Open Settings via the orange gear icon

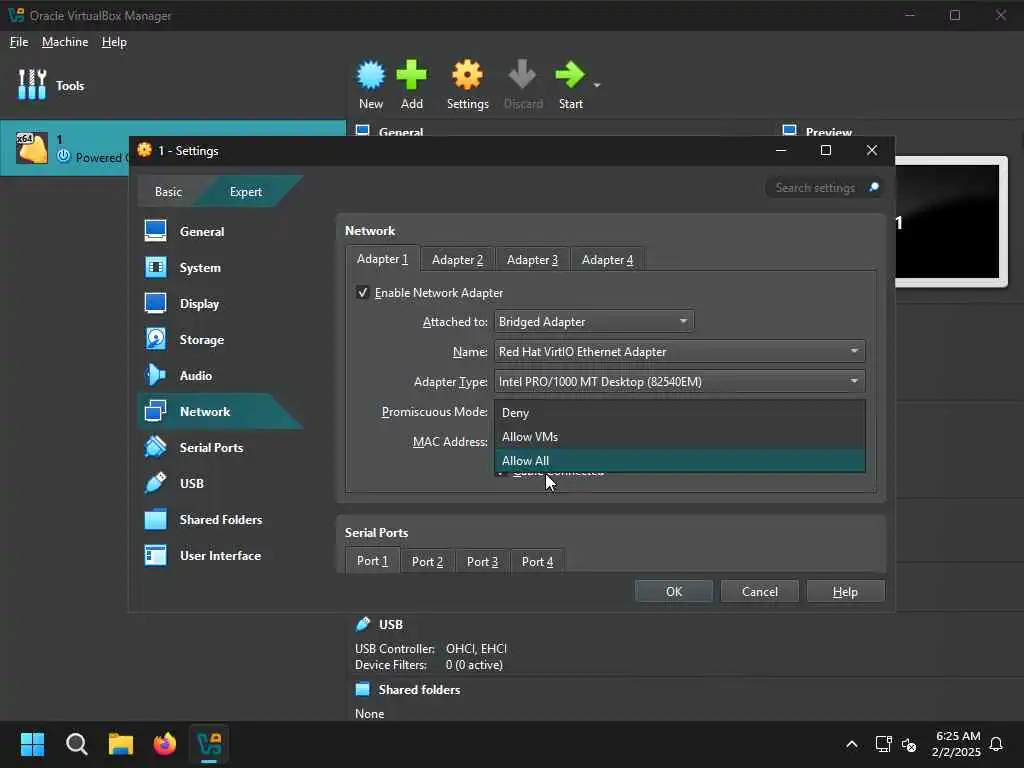click(468, 75)
